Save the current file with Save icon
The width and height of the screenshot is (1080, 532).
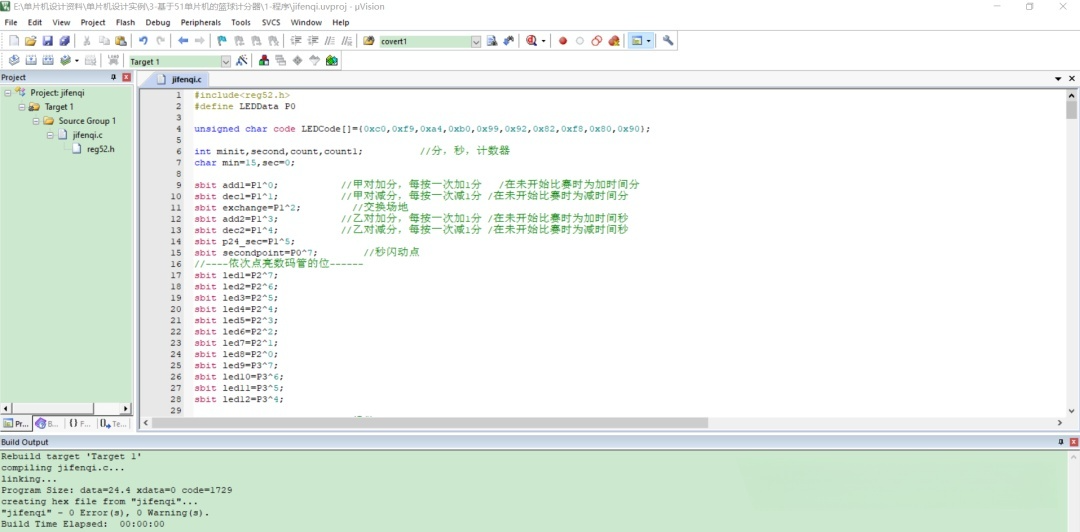(48, 41)
